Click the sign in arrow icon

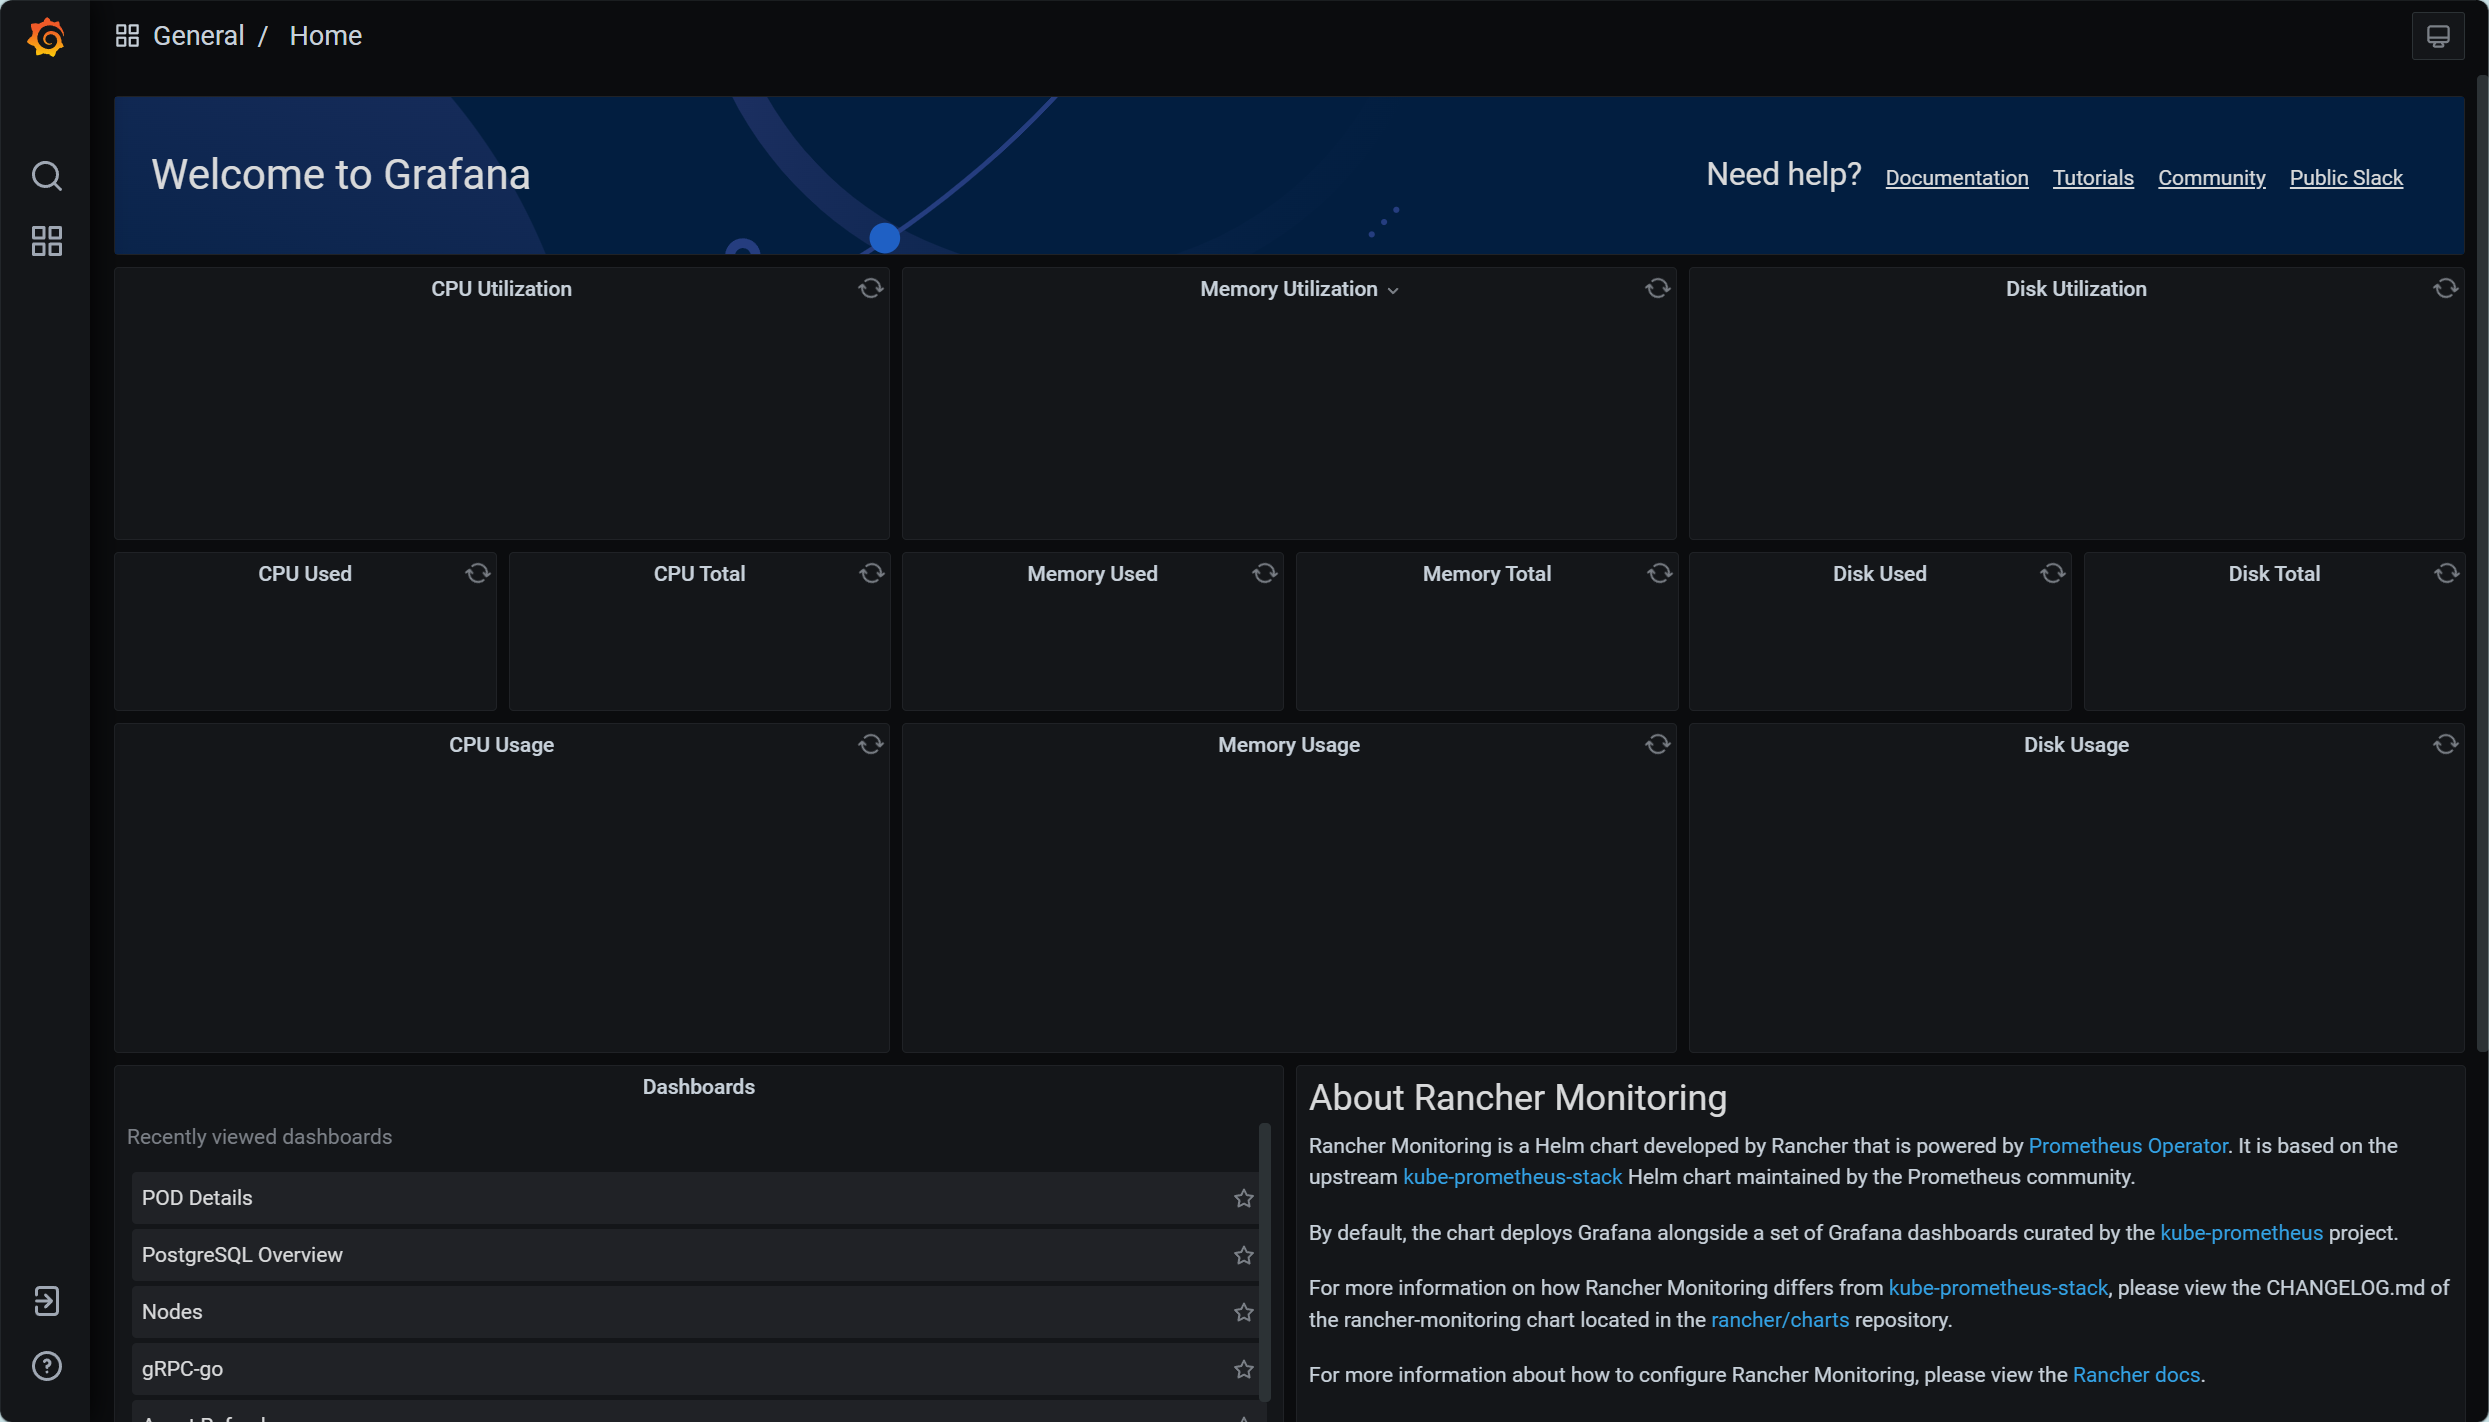click(46, 1301)
